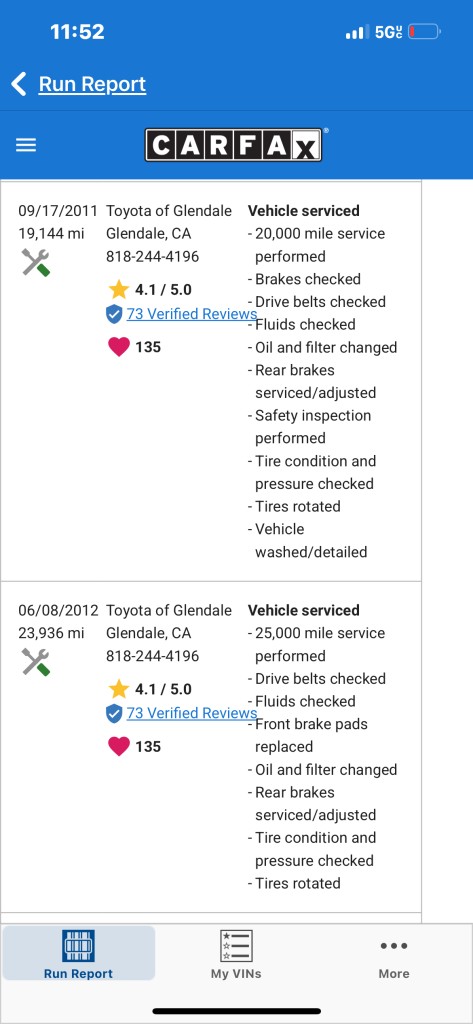Screen dimensions: 473x1024
Task: Open 73 Verified Reviews link in 2011 record
Action: pos(191,314)
